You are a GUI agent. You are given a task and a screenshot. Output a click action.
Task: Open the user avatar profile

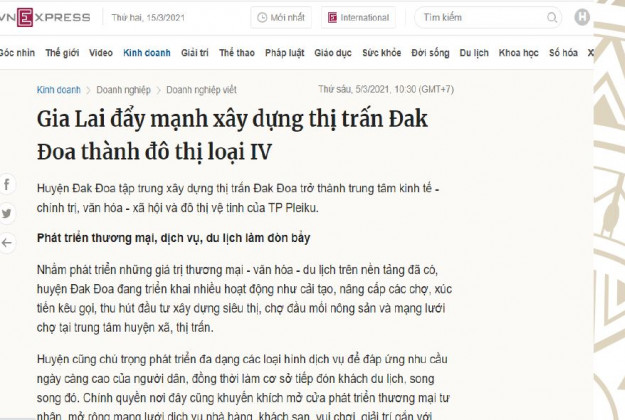(x=583, y=17)
